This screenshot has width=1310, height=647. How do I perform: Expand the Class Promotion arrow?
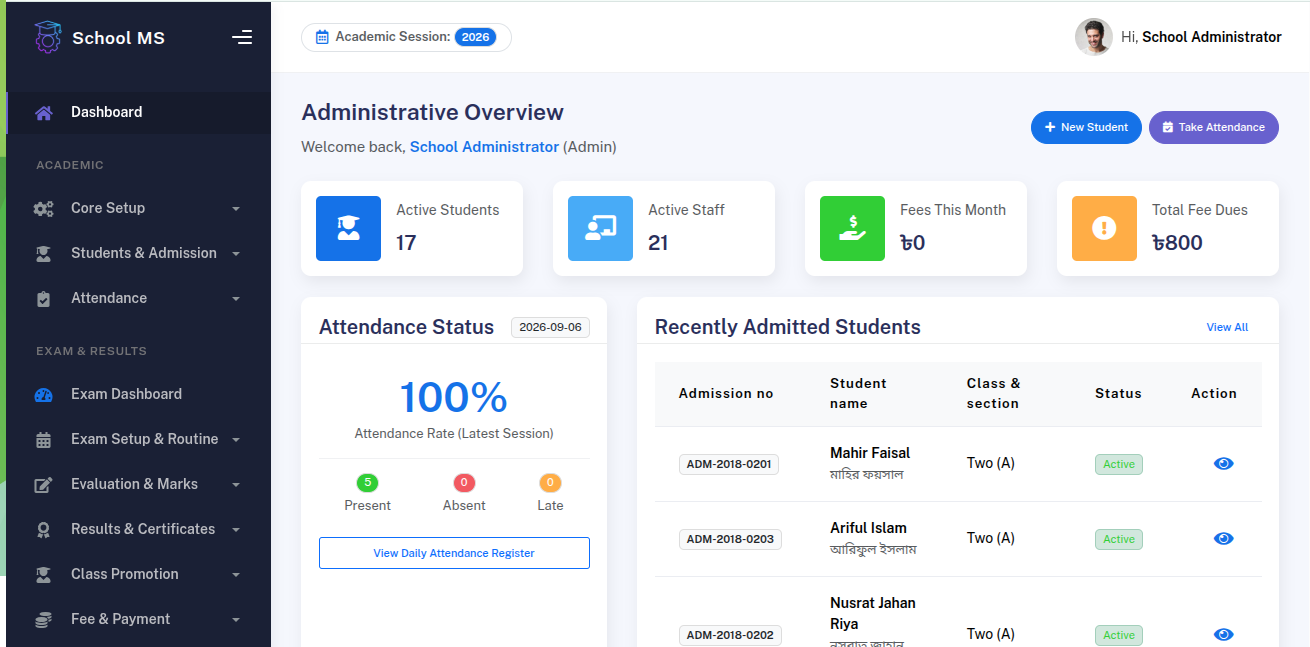(x=236, y=575)
